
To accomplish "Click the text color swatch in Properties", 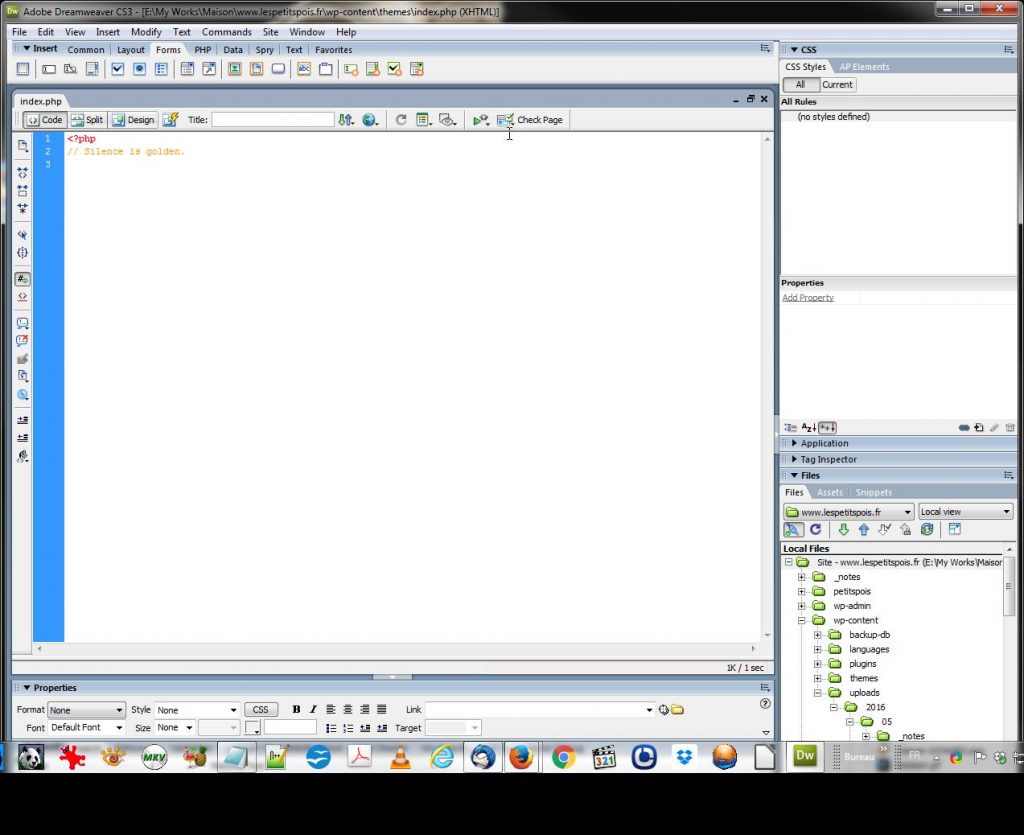I will click(x=252, y=728).
